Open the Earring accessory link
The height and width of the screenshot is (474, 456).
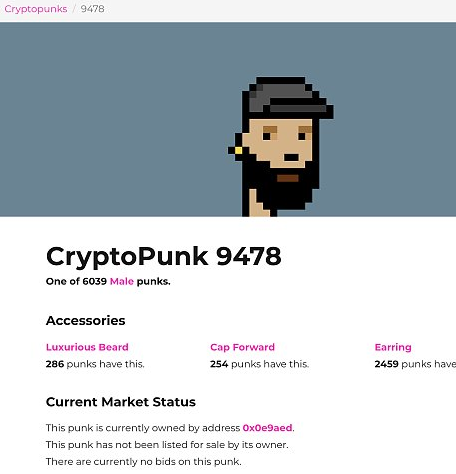tap(393, 347)
